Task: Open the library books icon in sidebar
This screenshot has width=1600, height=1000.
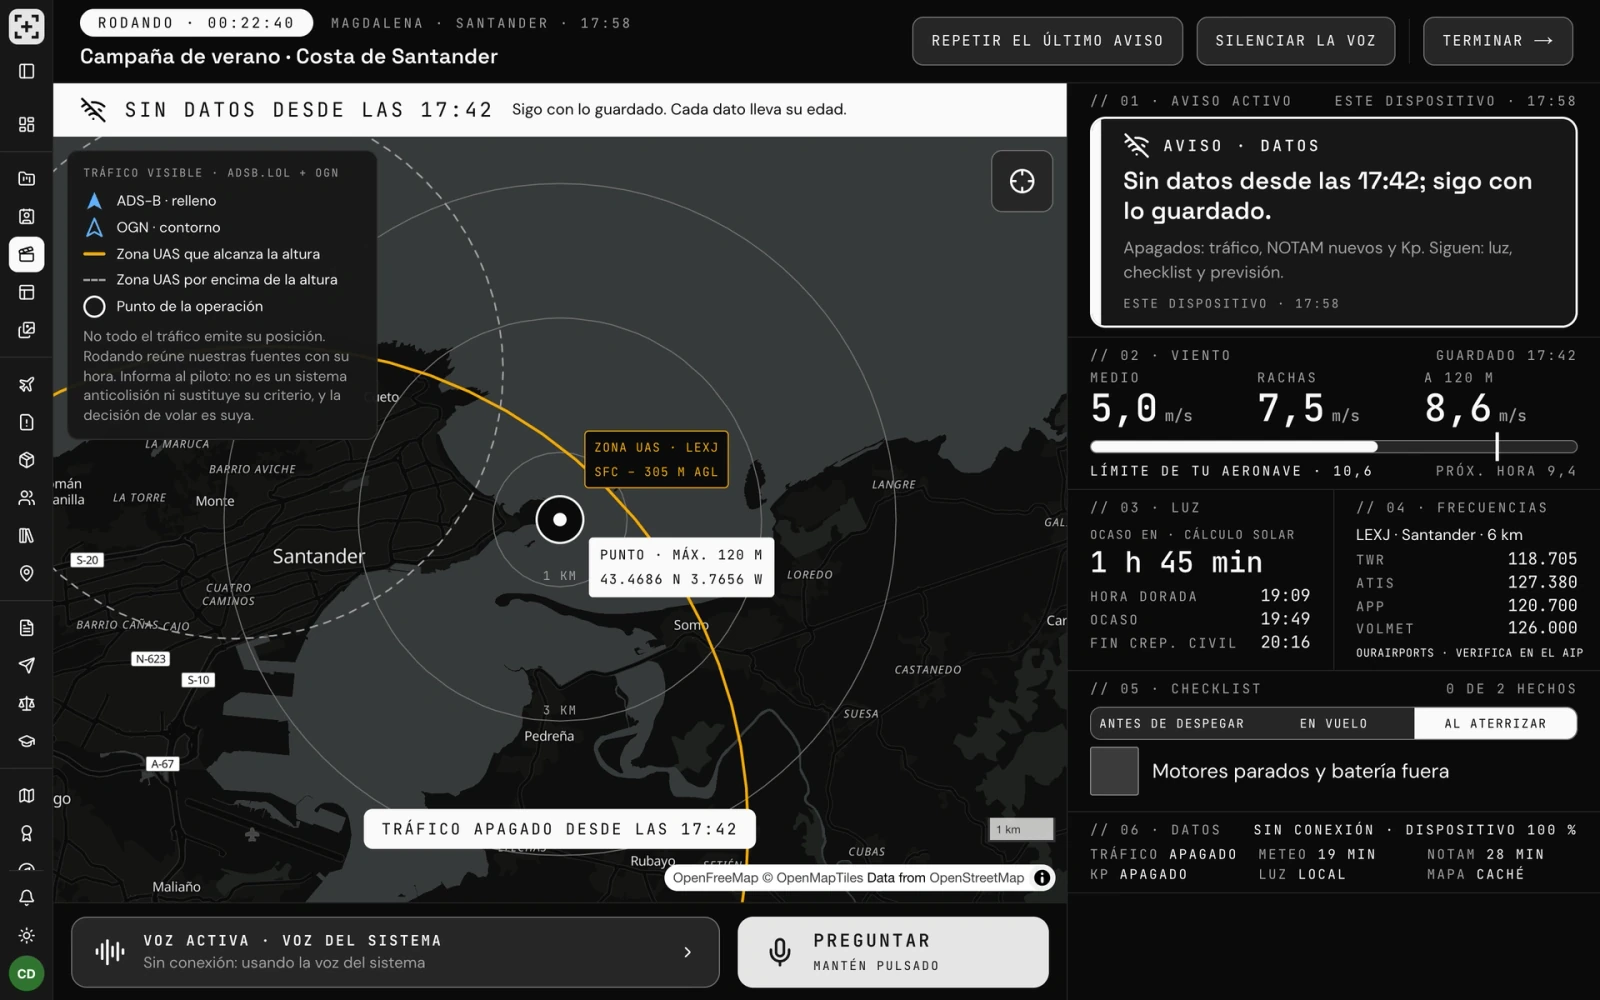Action: 27,535
